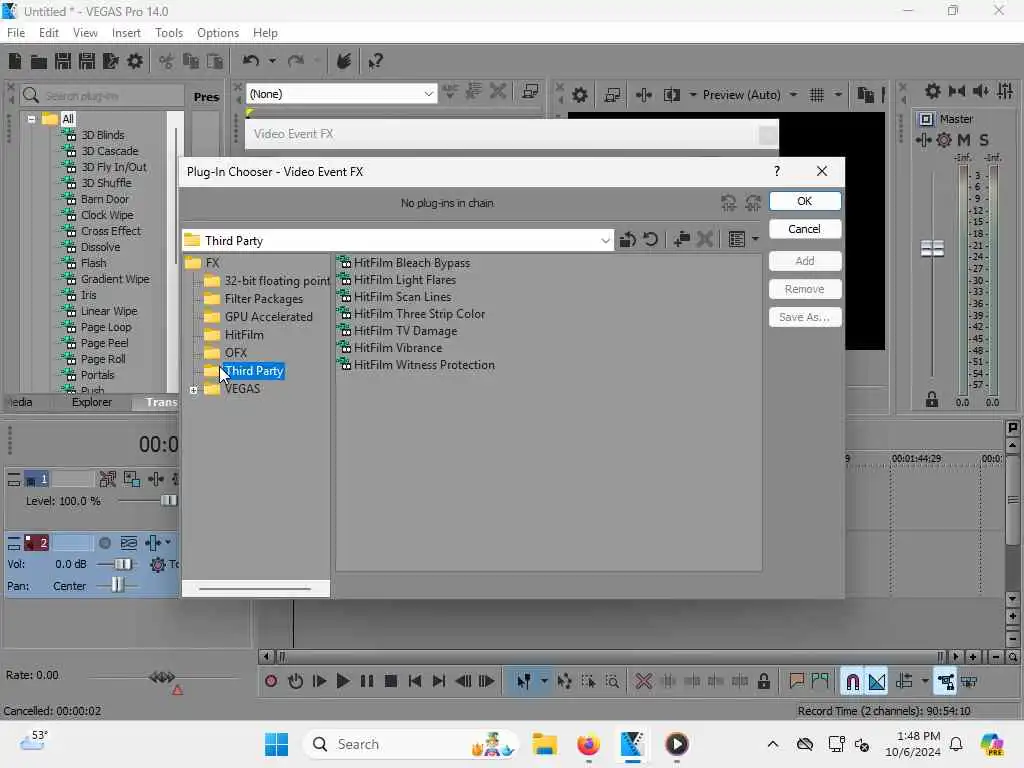
Task: Select HitFilm Witness Protection plug-in
Action: tap(424, 364)
